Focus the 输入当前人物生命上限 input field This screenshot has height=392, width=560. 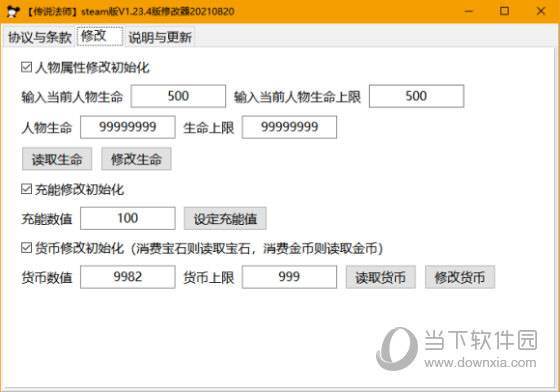416,96
